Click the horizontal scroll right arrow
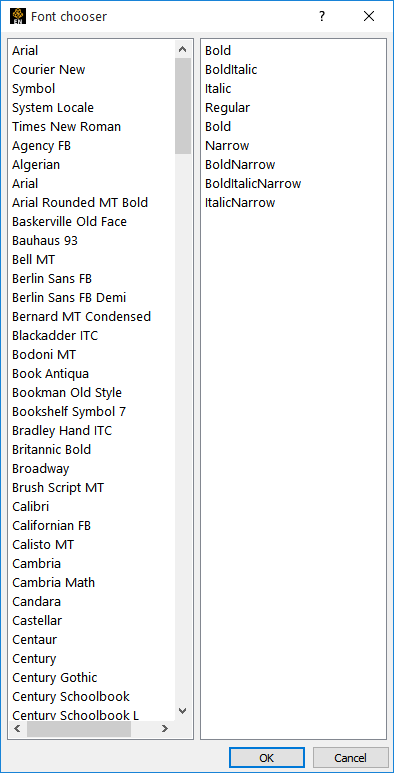The image size is (394, 773). click(165, 729)
